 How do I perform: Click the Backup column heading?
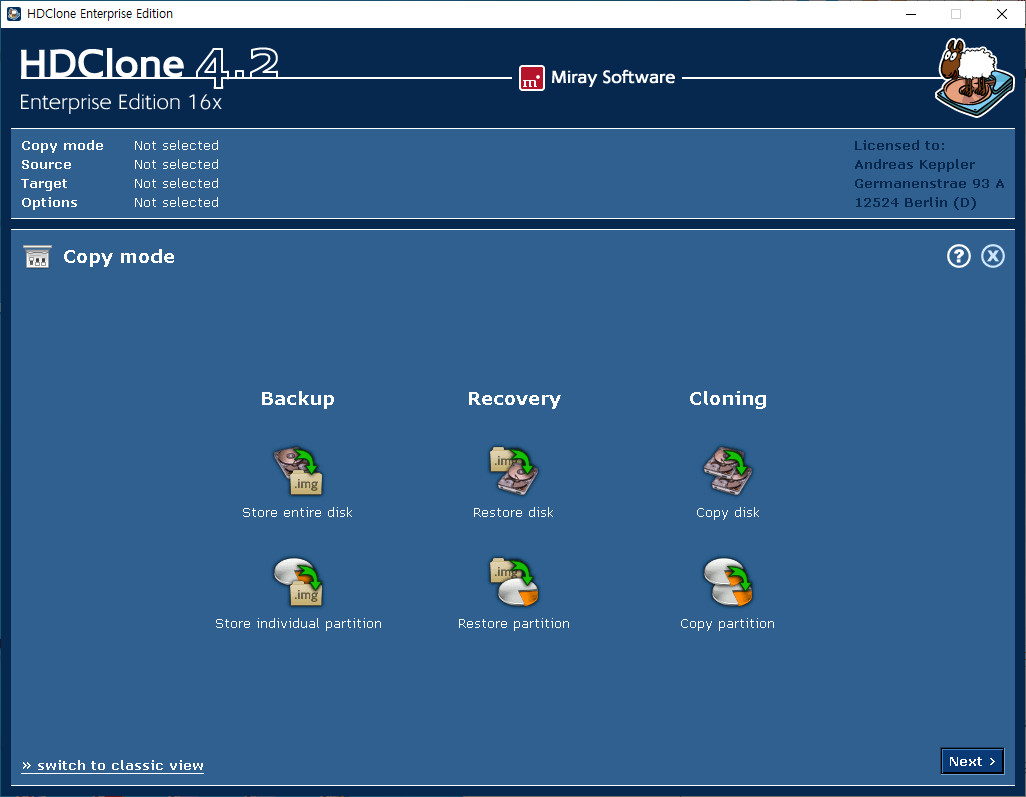(x=298, y=398)
